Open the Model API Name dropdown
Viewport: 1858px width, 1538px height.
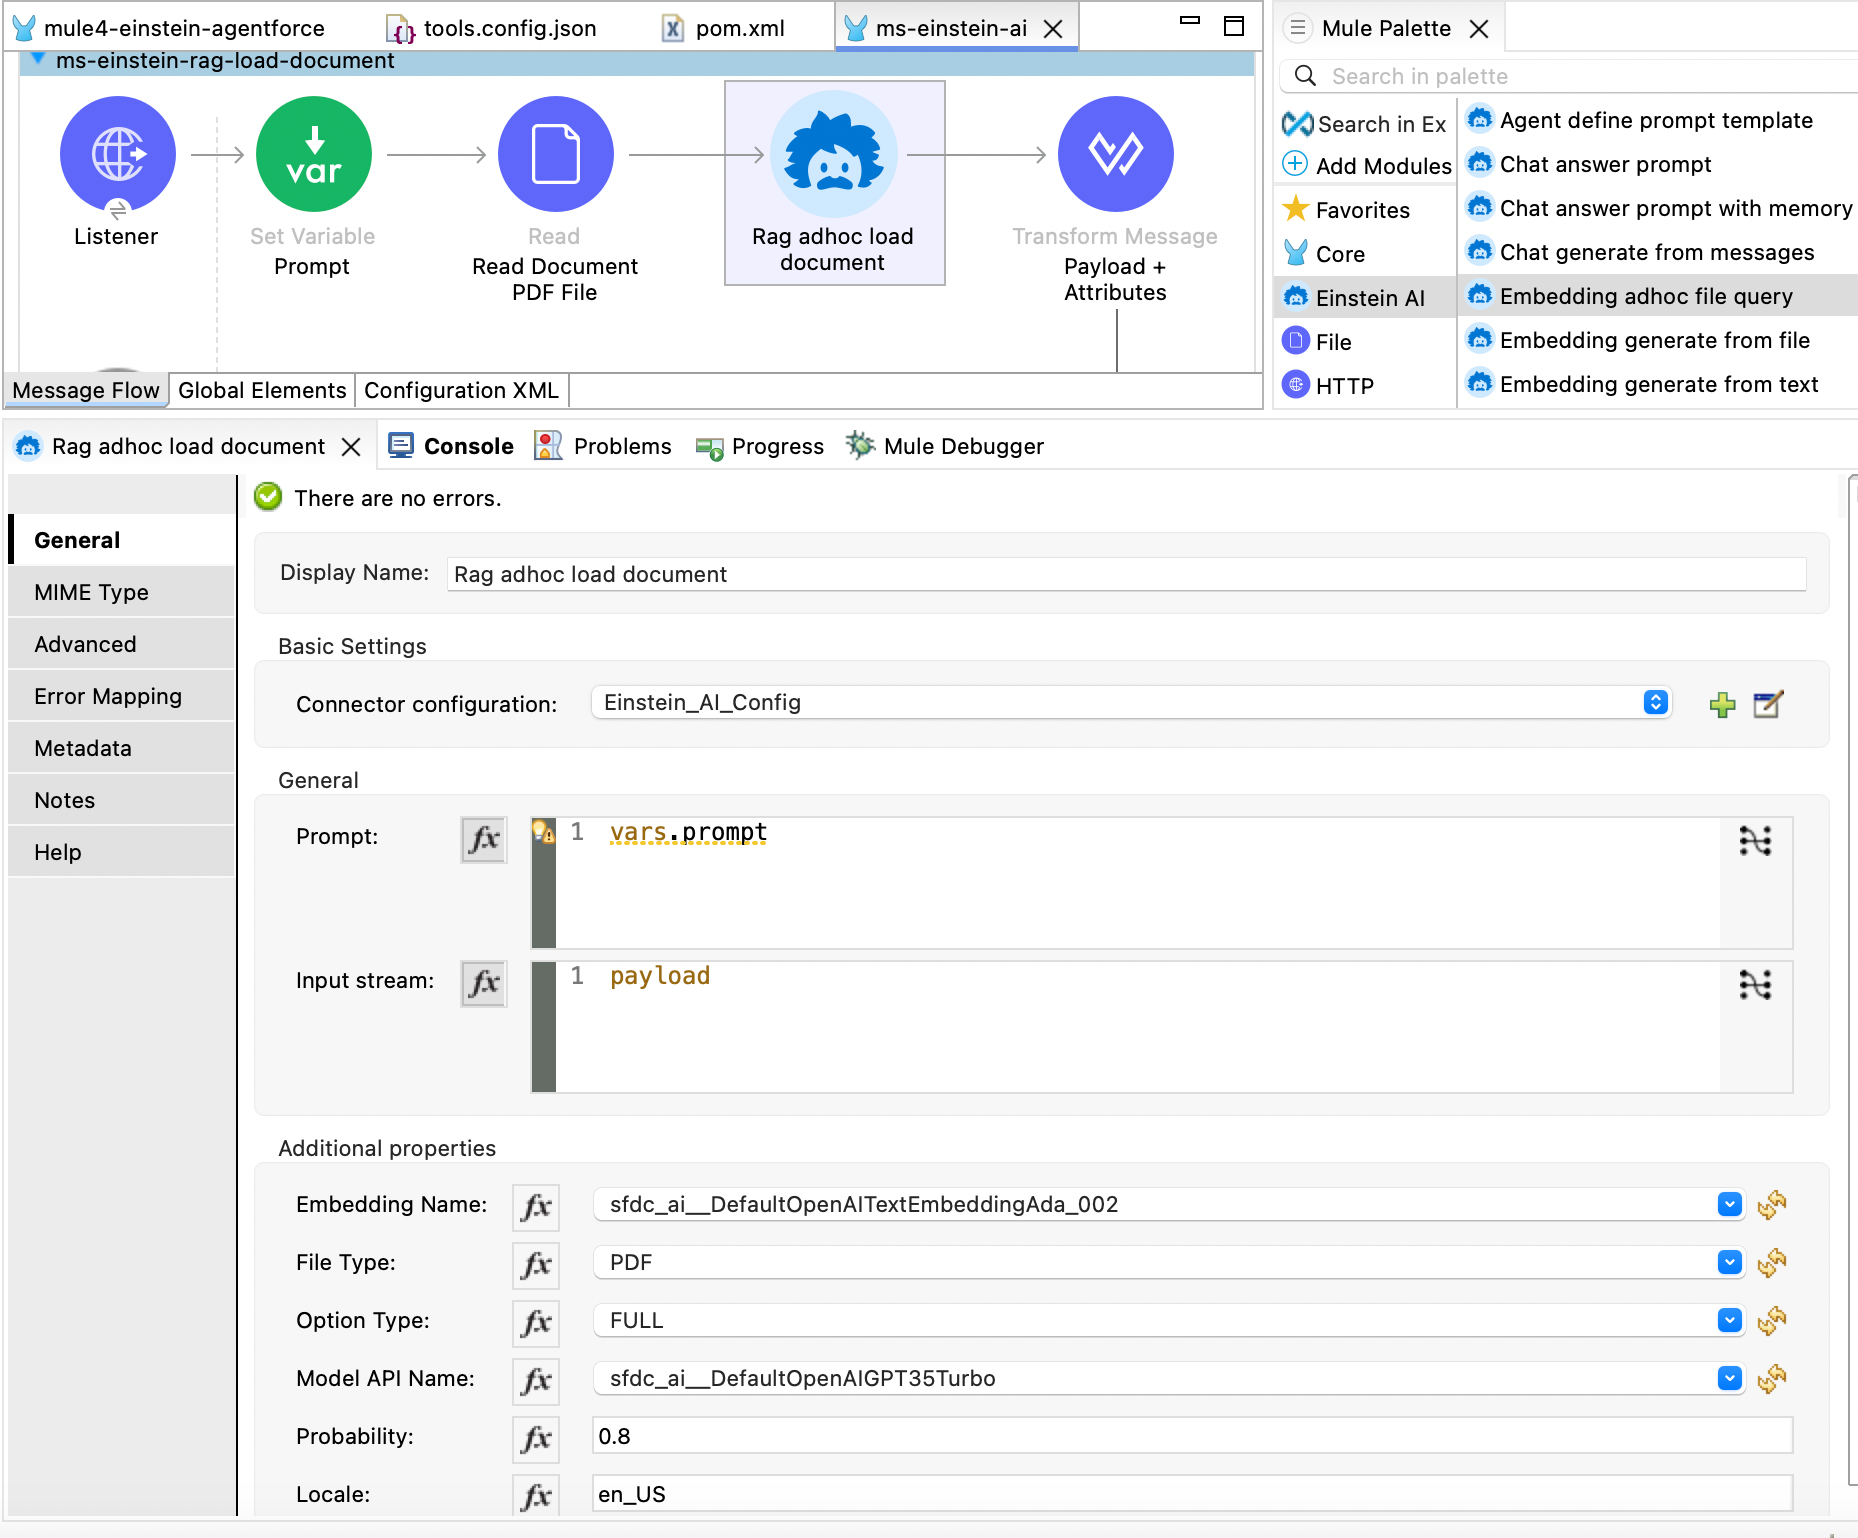point(1729,1378)
